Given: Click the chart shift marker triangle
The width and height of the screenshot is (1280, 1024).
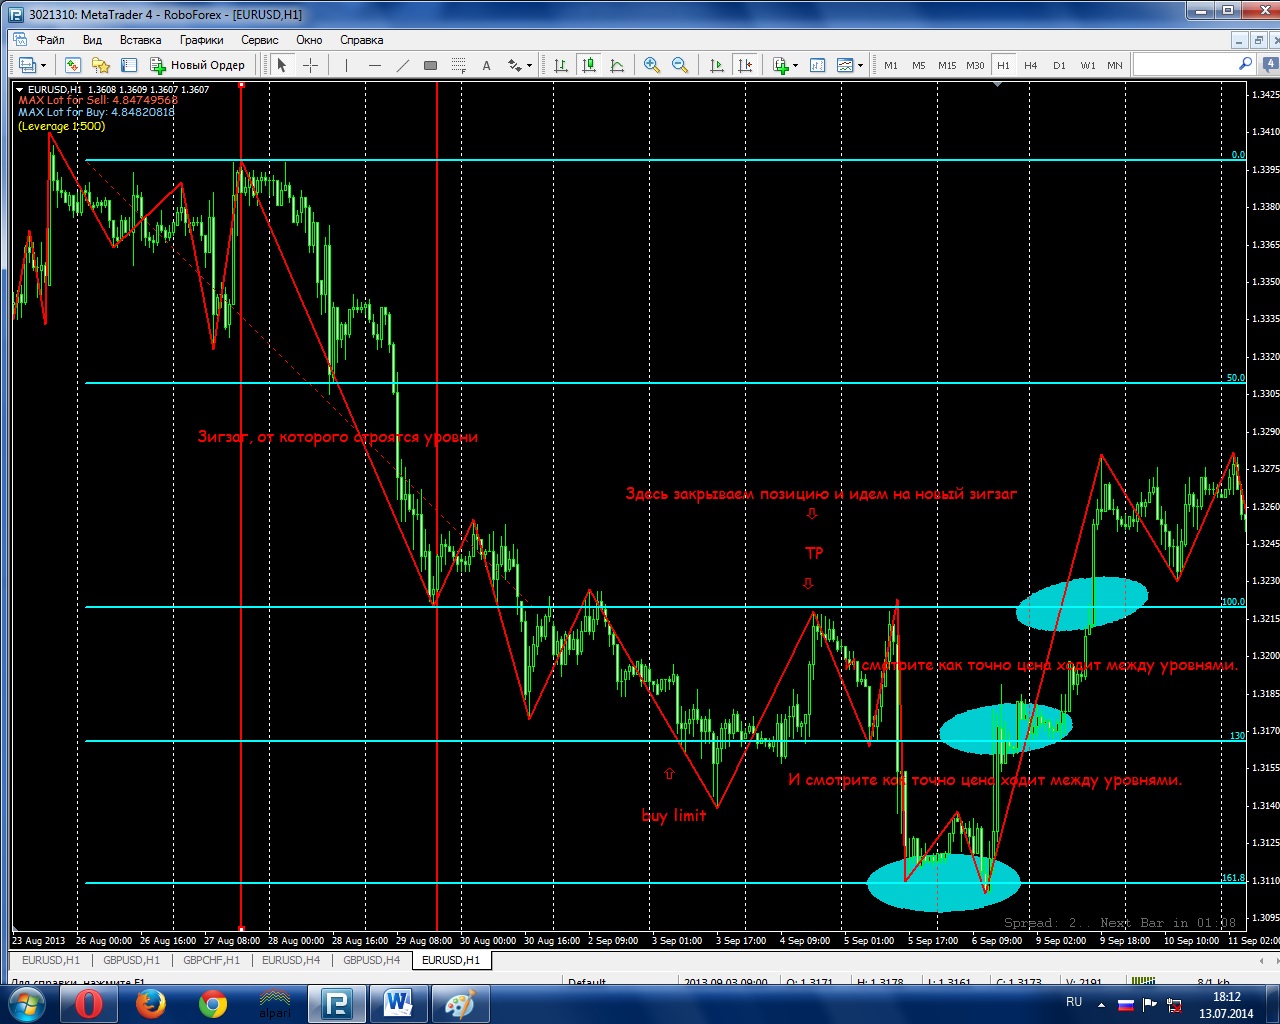Looking at the screenshot, I should click(997, 85).
